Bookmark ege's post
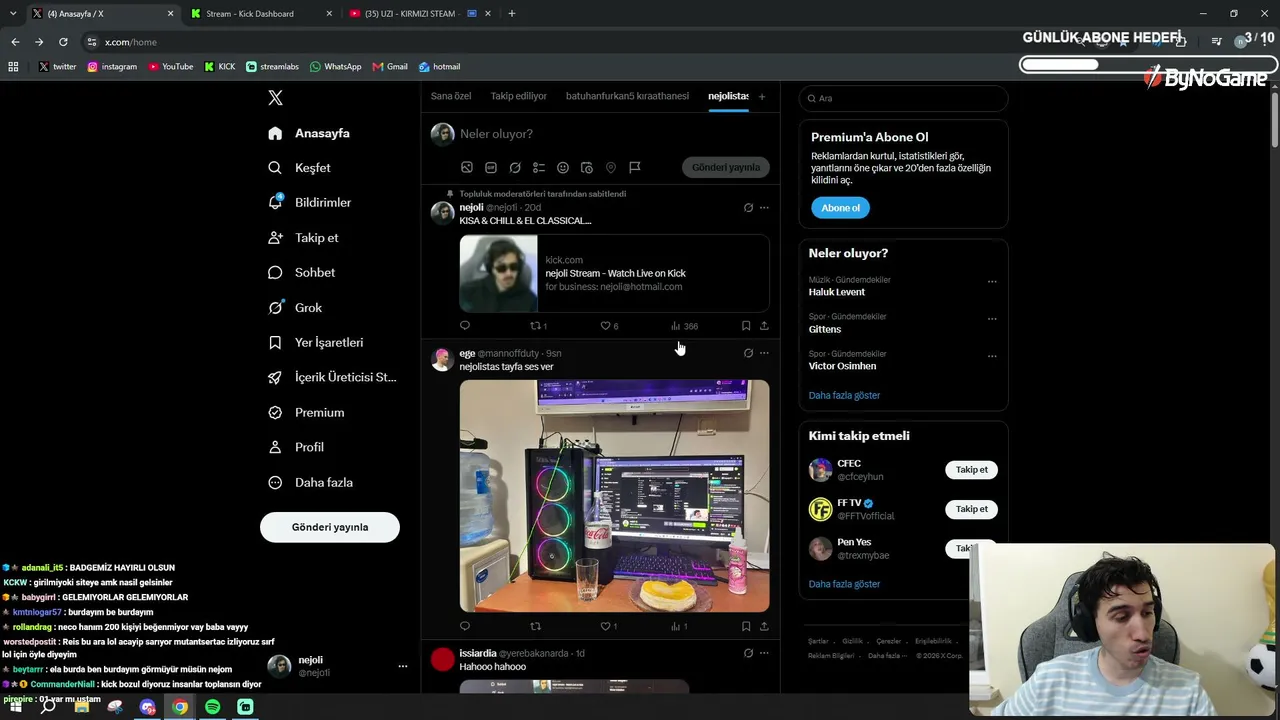 coord(746,627)
